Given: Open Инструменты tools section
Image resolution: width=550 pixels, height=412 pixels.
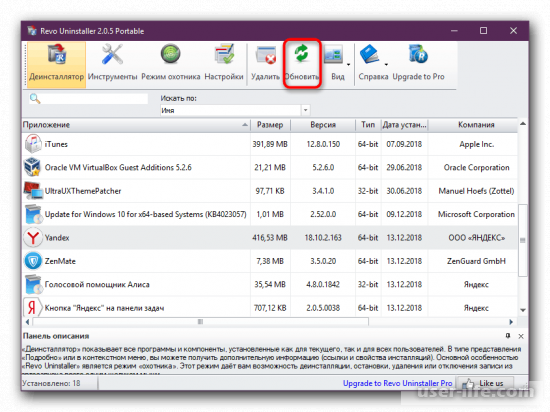Looking at the screenshot, I should click(112, 64).
